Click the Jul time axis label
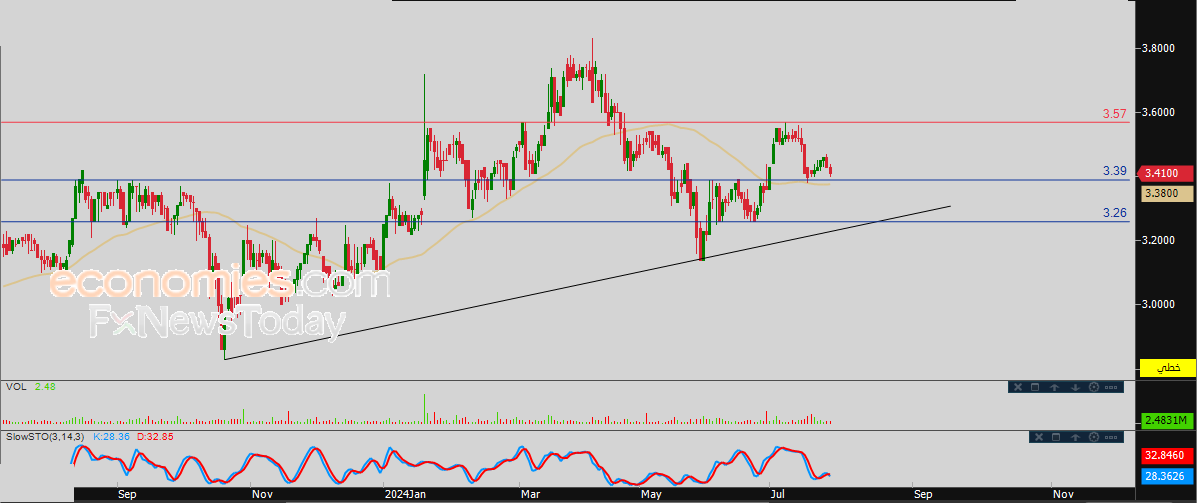Screen dimensions: 1197x503 777,494
